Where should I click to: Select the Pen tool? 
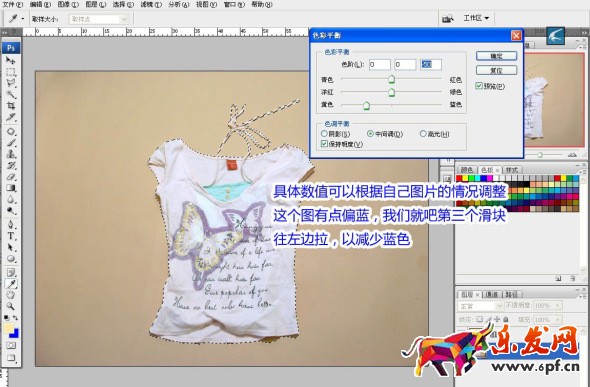point(11,225)
